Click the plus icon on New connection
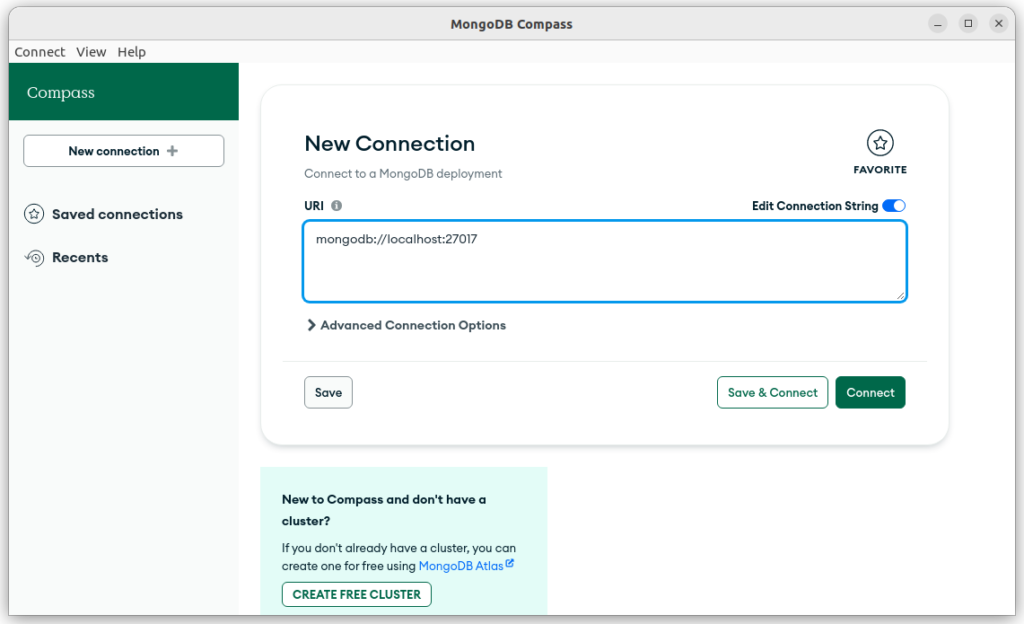 (x=172, y=151)
